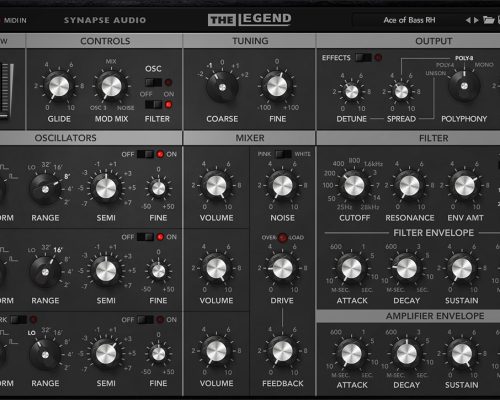Viewport: 500px width, 400px height.
Task: Click oscillator 3 RANGE knob
Action: (45, 355)
